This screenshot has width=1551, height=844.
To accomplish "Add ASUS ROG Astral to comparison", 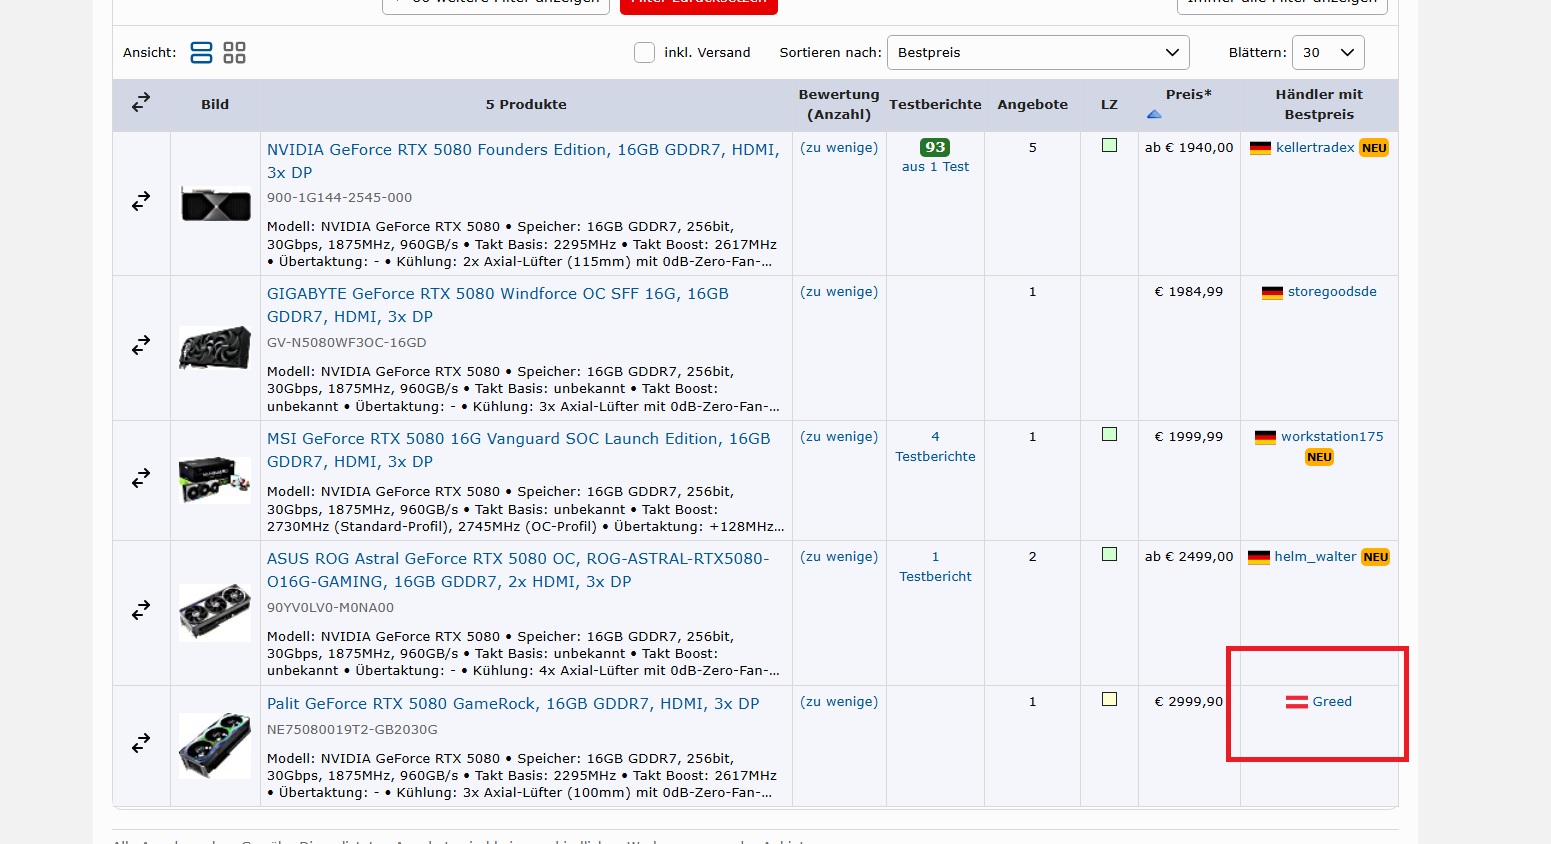I will click(141, 610).
